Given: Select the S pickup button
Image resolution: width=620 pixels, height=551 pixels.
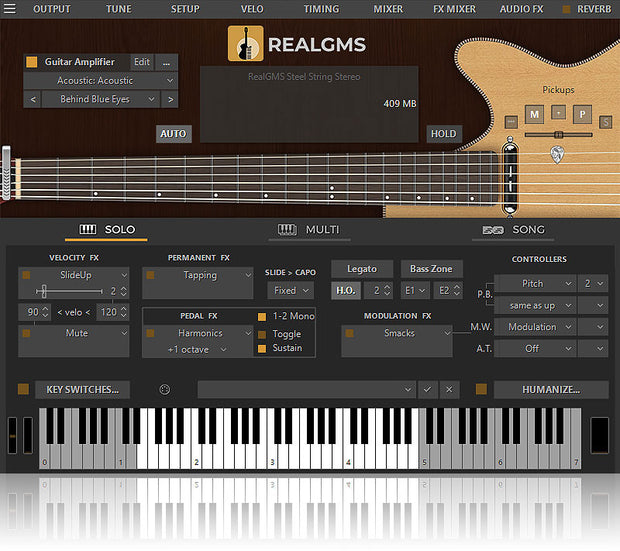Looking at the screenshot, I should (605, 122).
